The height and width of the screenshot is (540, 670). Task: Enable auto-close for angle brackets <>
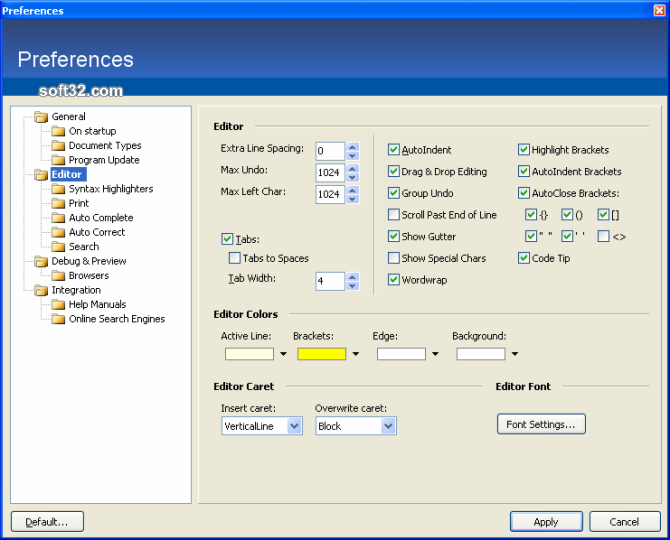pos(603,236)
